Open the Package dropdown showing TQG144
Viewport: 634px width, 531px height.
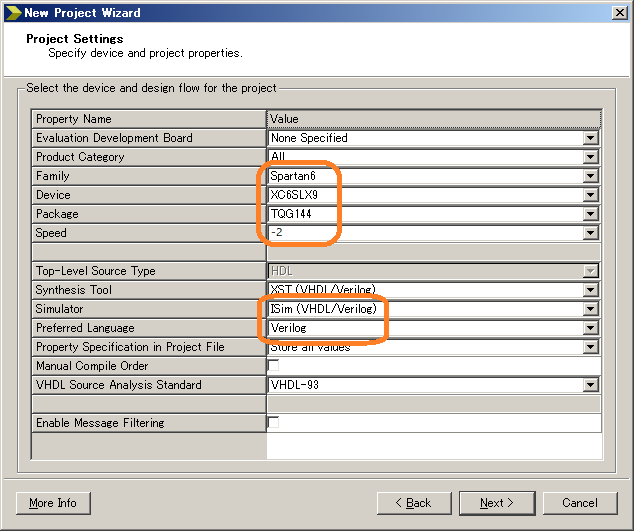590,214
